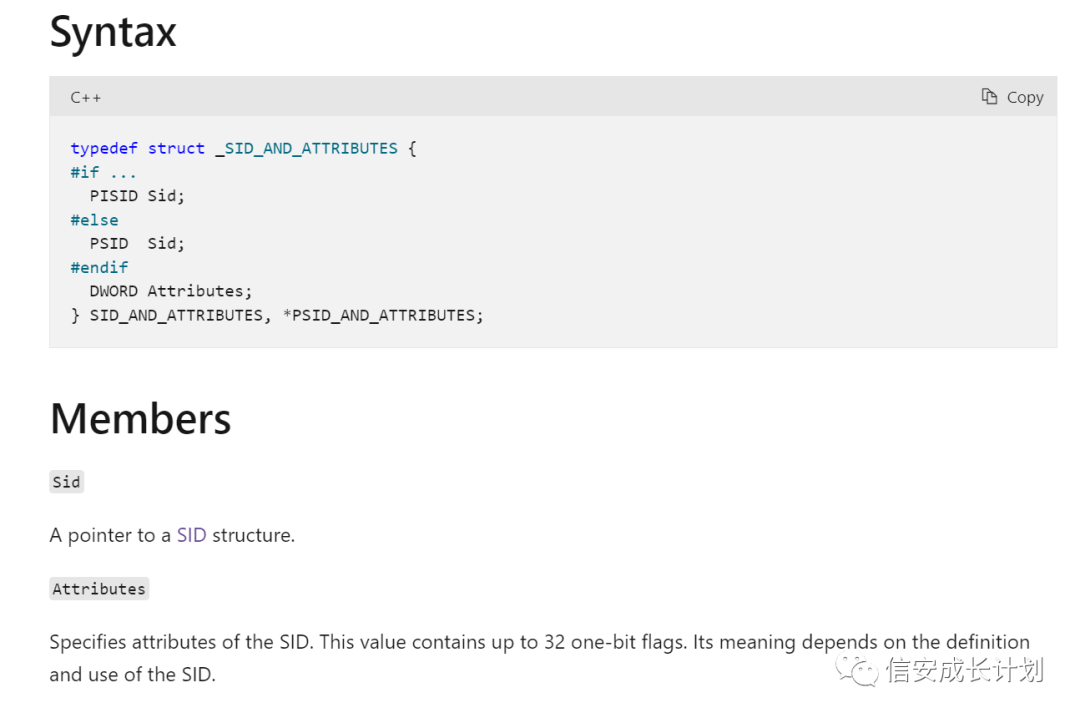Click the #else directive in code
1080x718 pixels.
click(94, 220)
